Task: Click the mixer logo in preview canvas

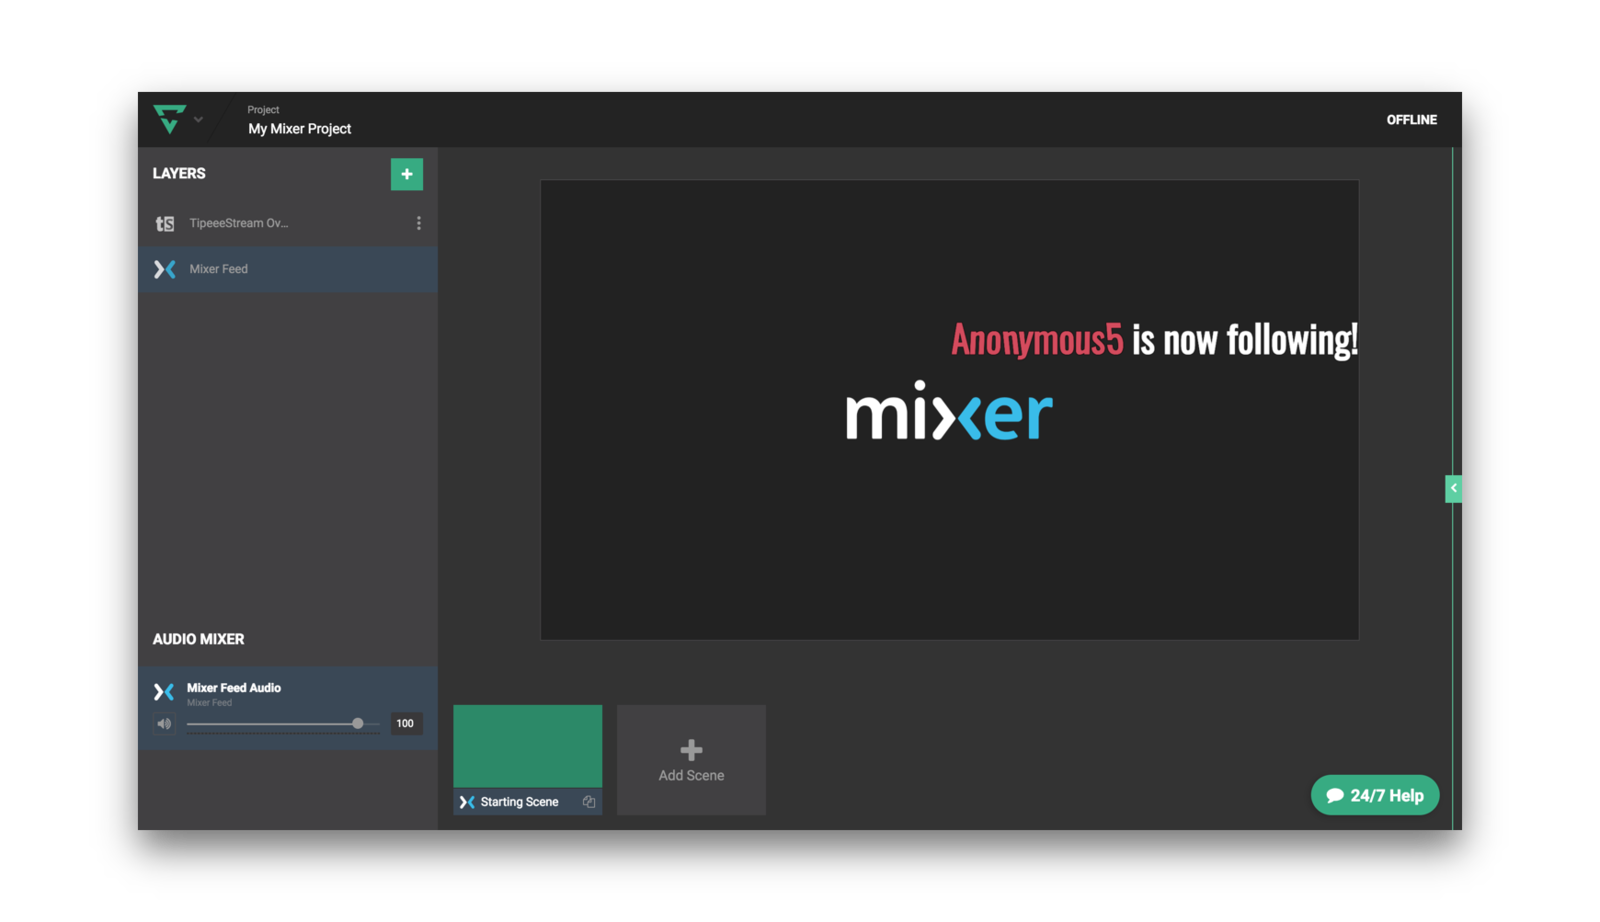Action: coord(949,411)
